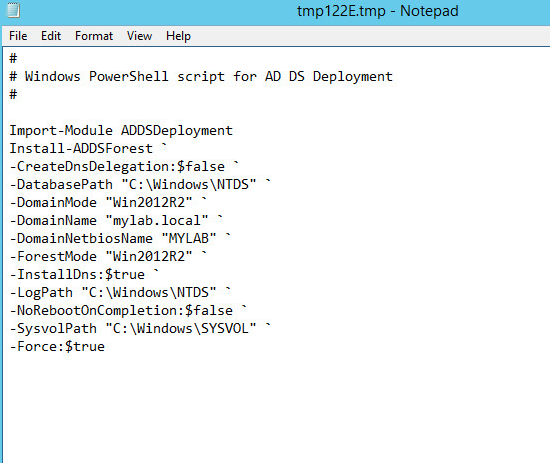550x463 pixels.
Task: Place cursor in the Import-Module ADDSDeployment line
Action: point(121,130)
